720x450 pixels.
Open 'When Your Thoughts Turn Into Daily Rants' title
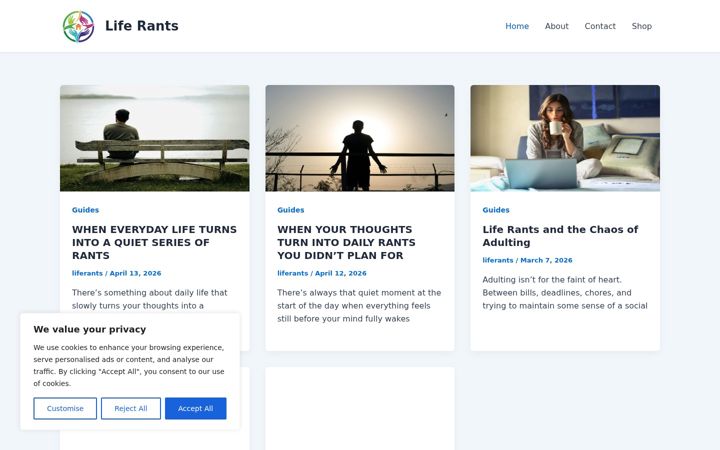click(346, 242)
